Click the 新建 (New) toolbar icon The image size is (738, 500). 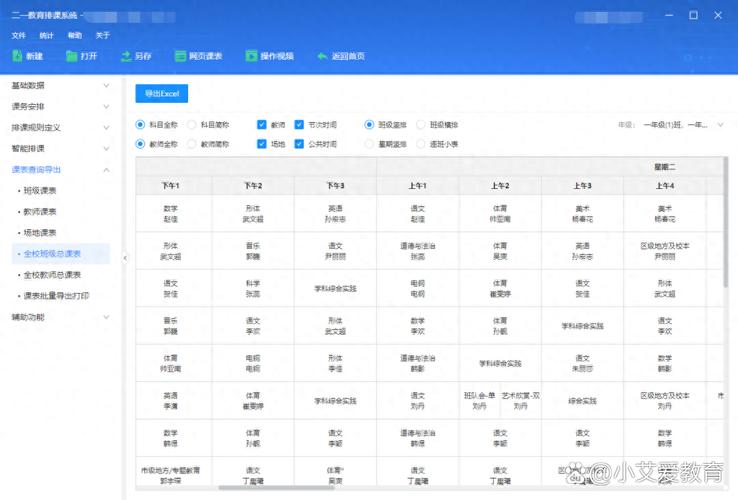pyautogui.click(x=18, y=56)
